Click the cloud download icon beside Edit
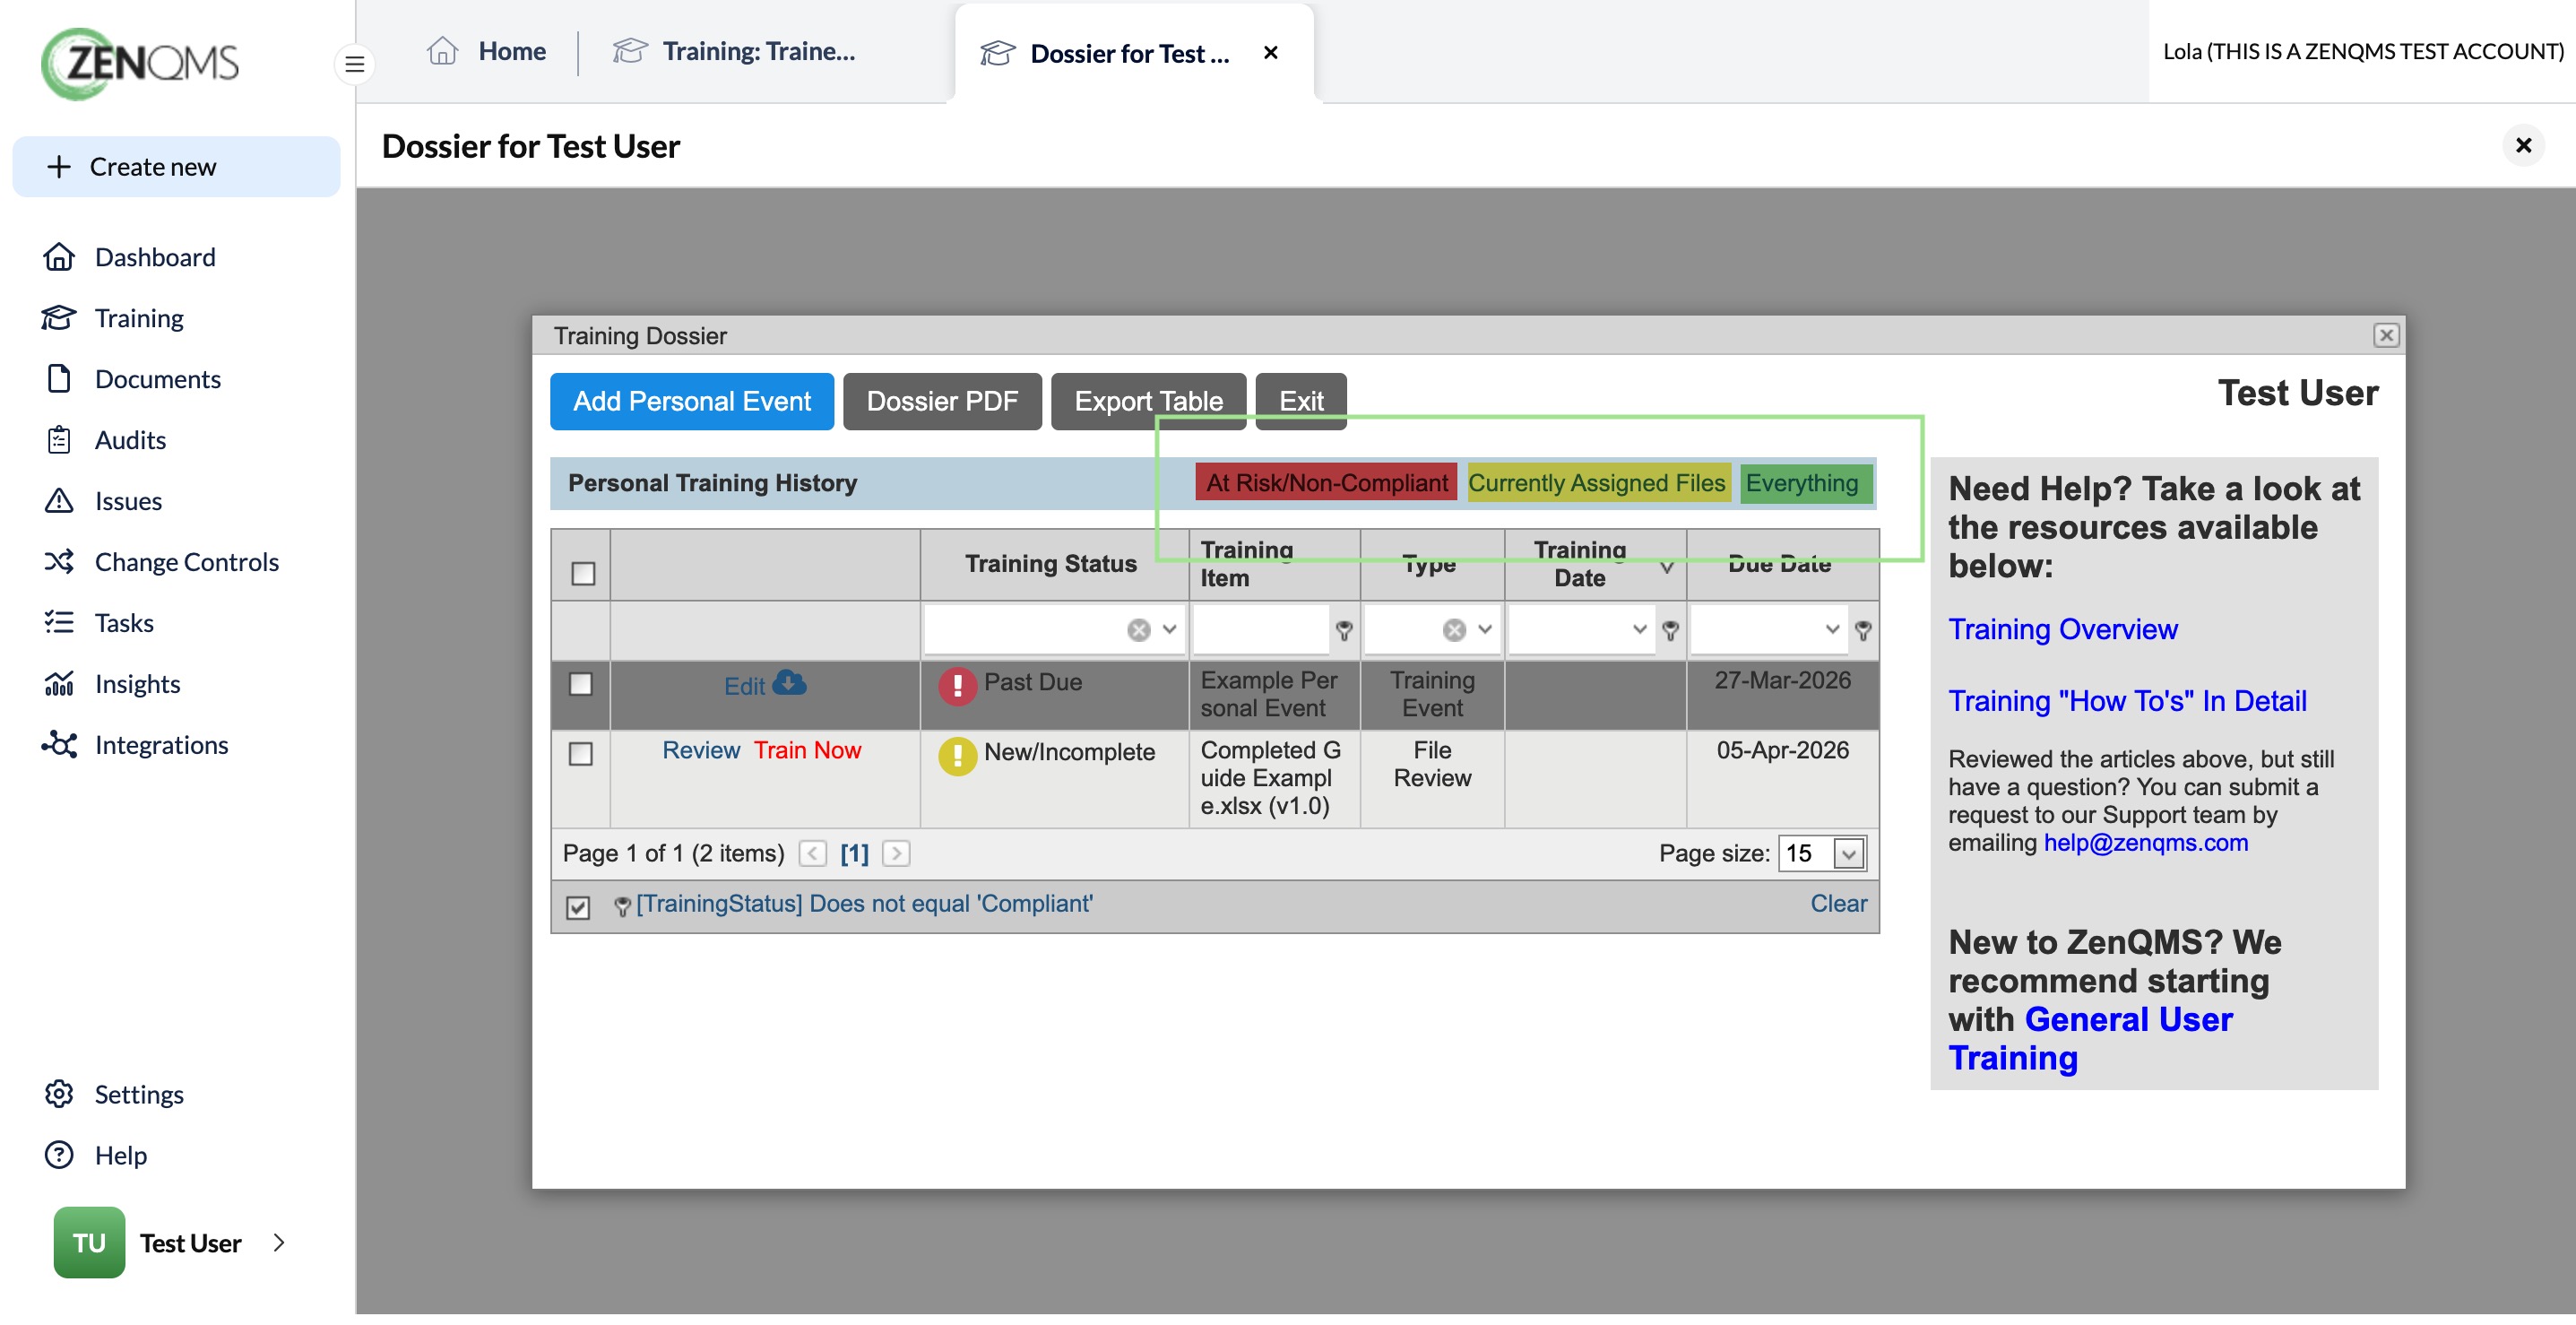This screenshot has width=2576, height=1325. (x=789, y=683)
